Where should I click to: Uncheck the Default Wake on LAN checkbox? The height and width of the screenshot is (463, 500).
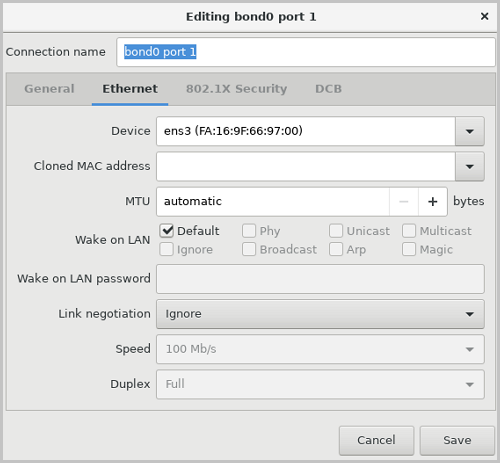(166, 231)
